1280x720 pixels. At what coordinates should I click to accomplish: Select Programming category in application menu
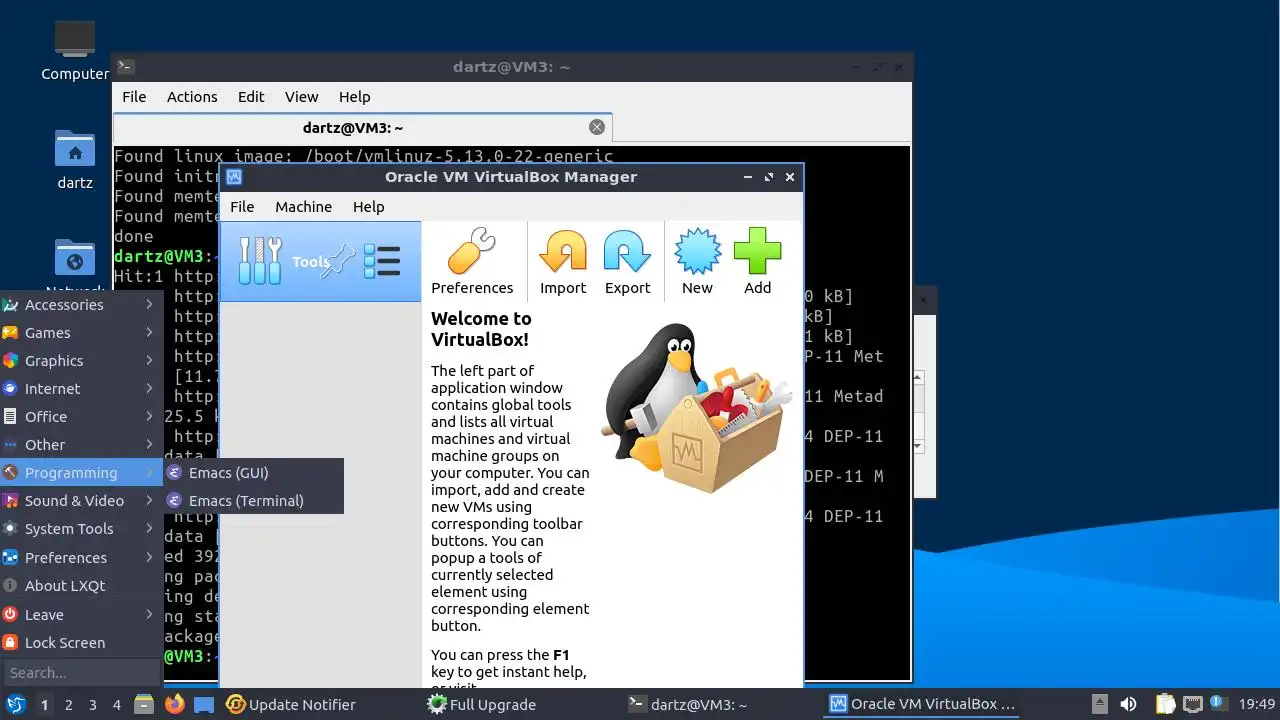(81, 472)
